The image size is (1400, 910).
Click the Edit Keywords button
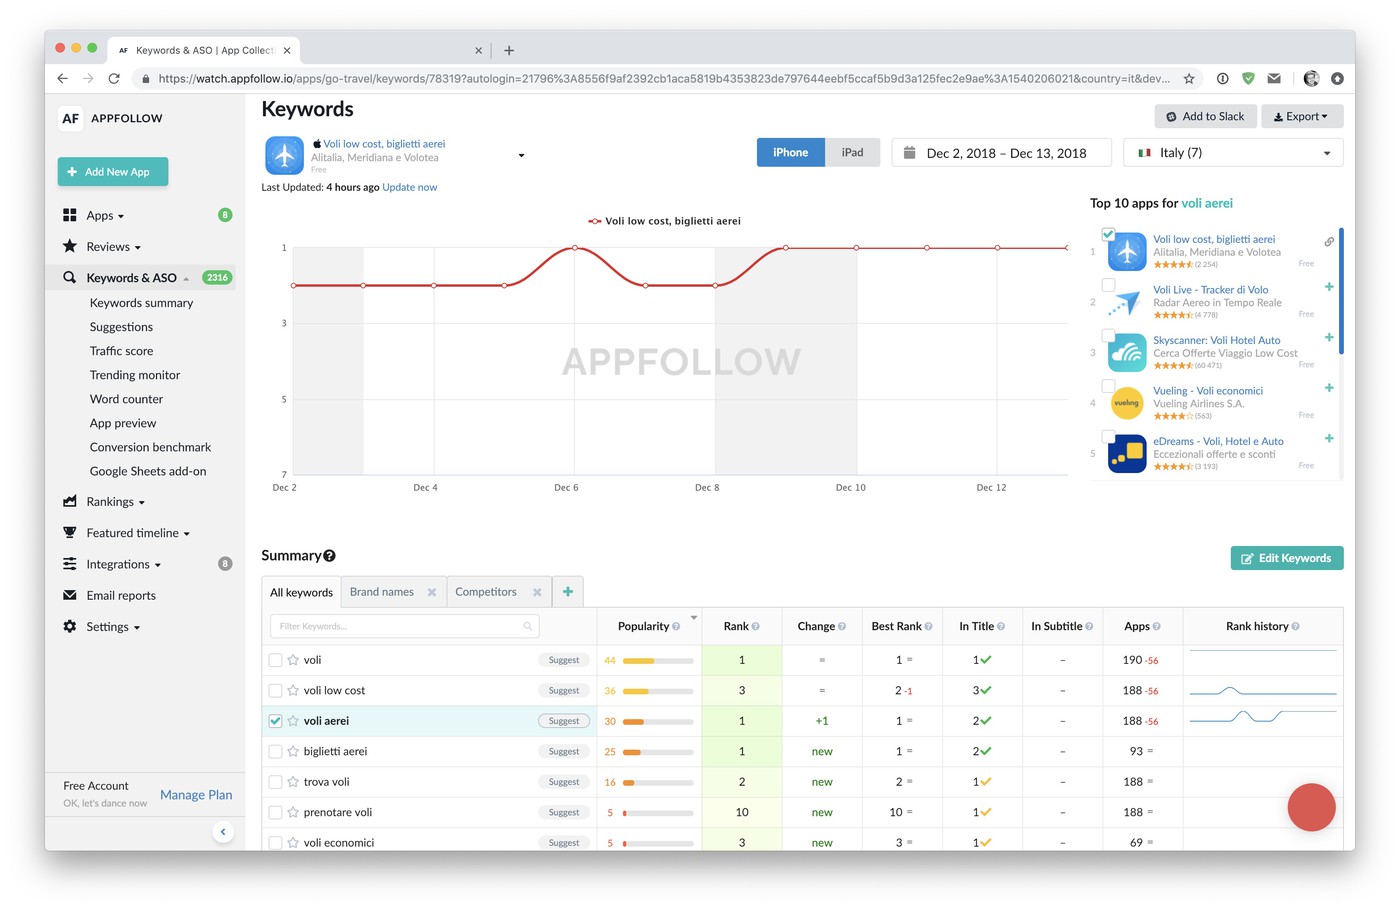1286,558
